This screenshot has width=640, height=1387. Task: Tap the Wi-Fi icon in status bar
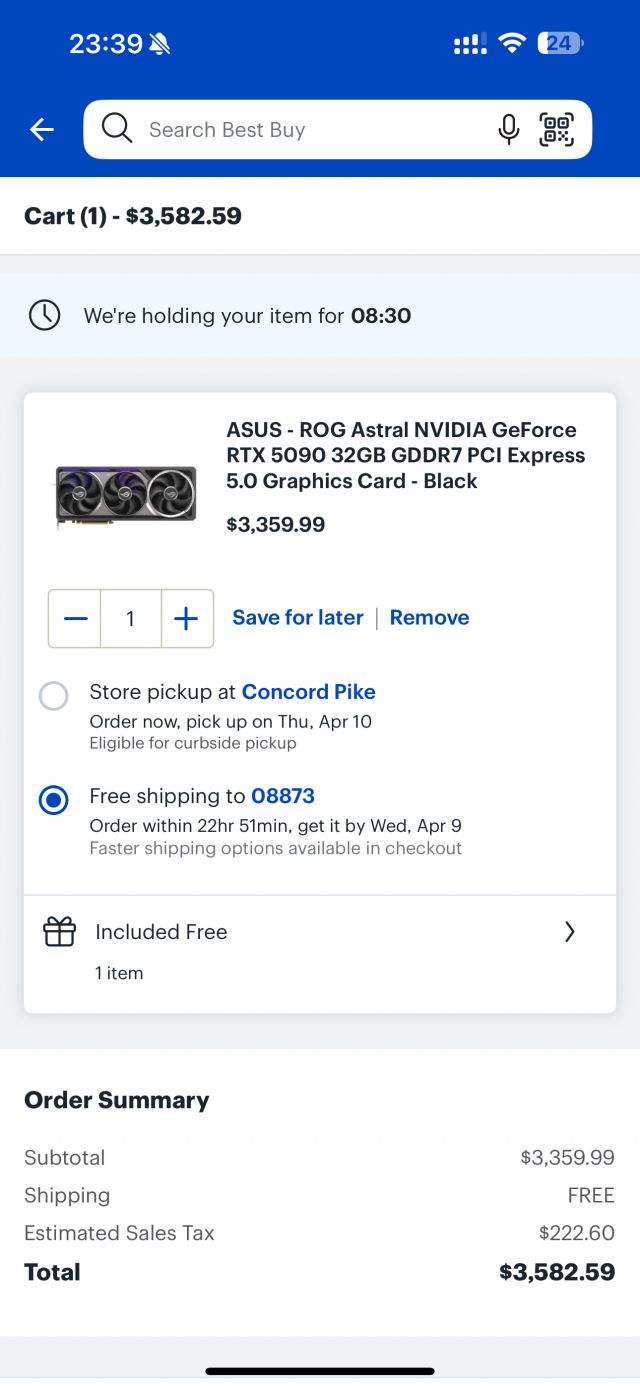[512, 43]
